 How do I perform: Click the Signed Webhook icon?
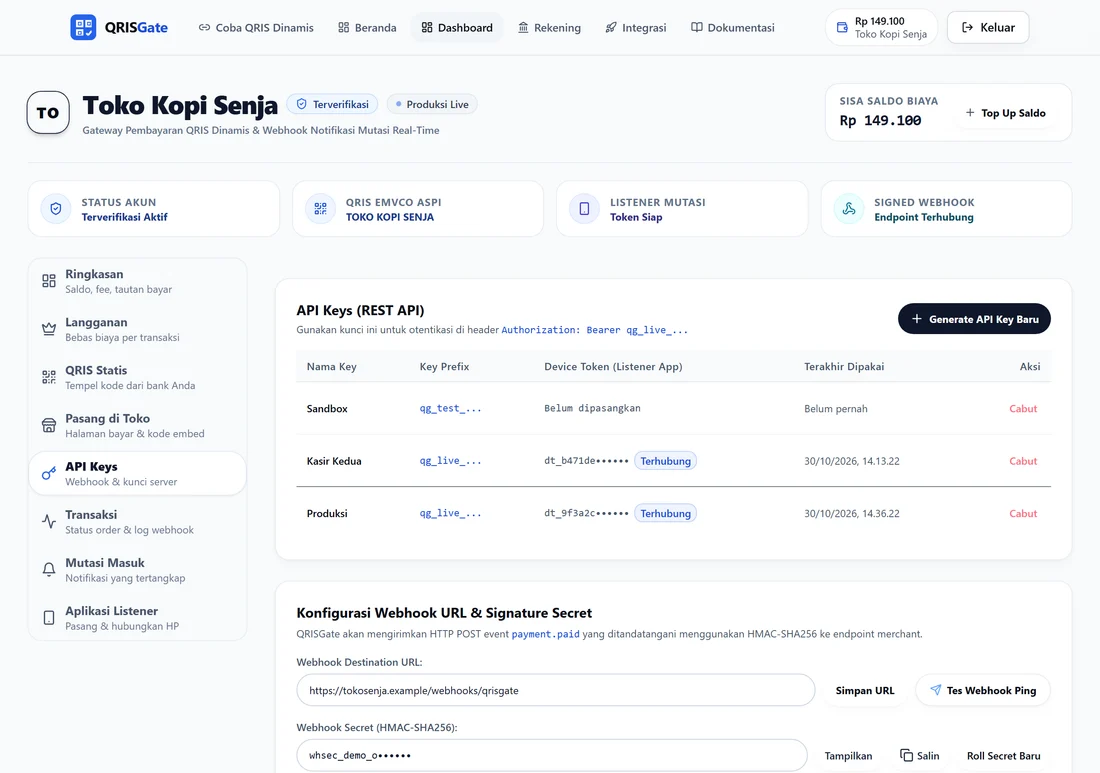849,208
